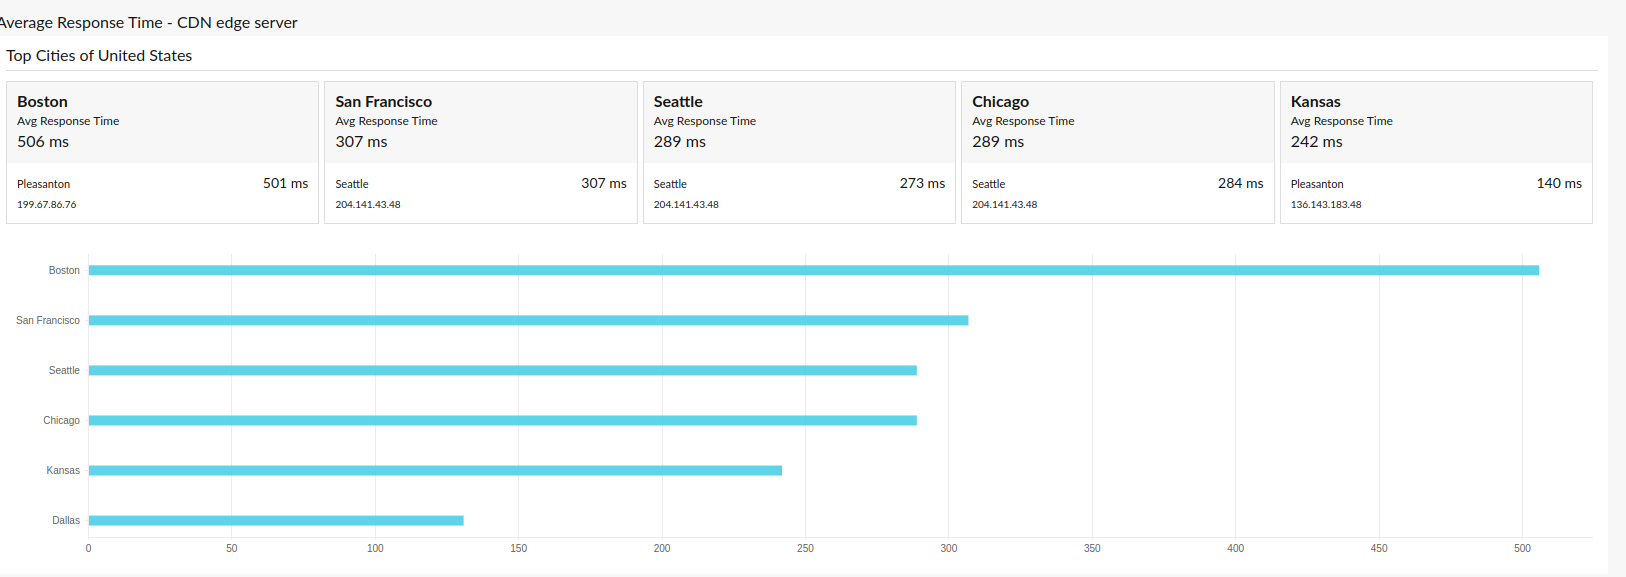The image size is (1626, 577).
Task: Click the Chicago bar in the chart
Action: click(502, 420)
